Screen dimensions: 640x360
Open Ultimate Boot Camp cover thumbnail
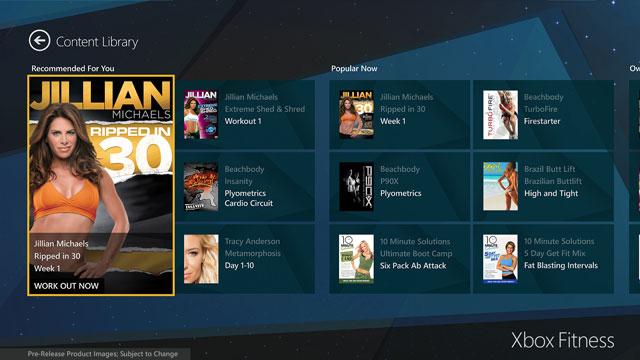(356, 259)
